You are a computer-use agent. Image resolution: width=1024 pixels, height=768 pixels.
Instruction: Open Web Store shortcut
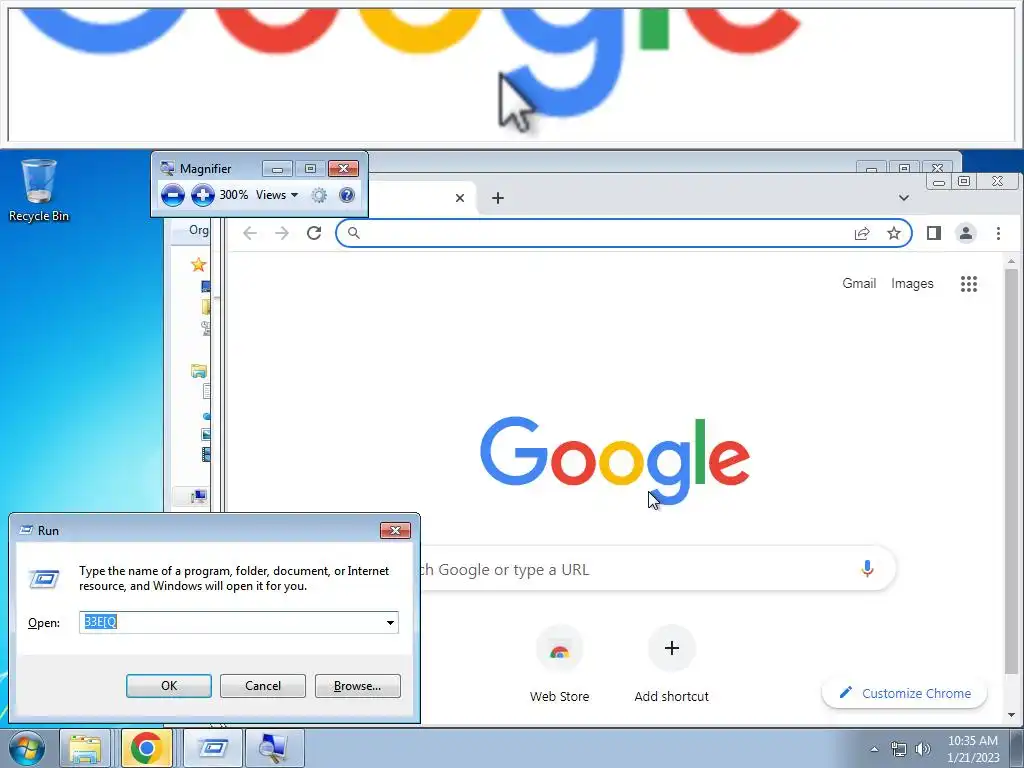pos(560,664)
